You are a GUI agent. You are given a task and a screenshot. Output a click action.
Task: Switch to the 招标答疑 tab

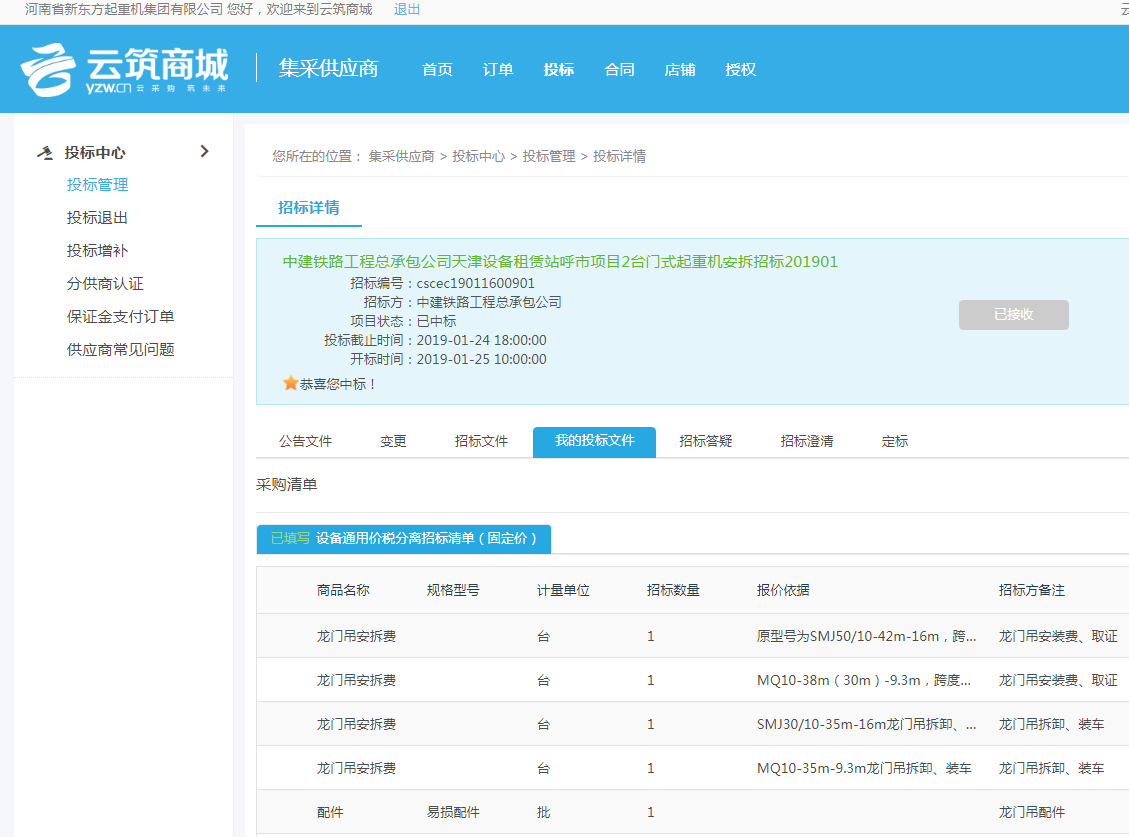(x=706, y=442)
